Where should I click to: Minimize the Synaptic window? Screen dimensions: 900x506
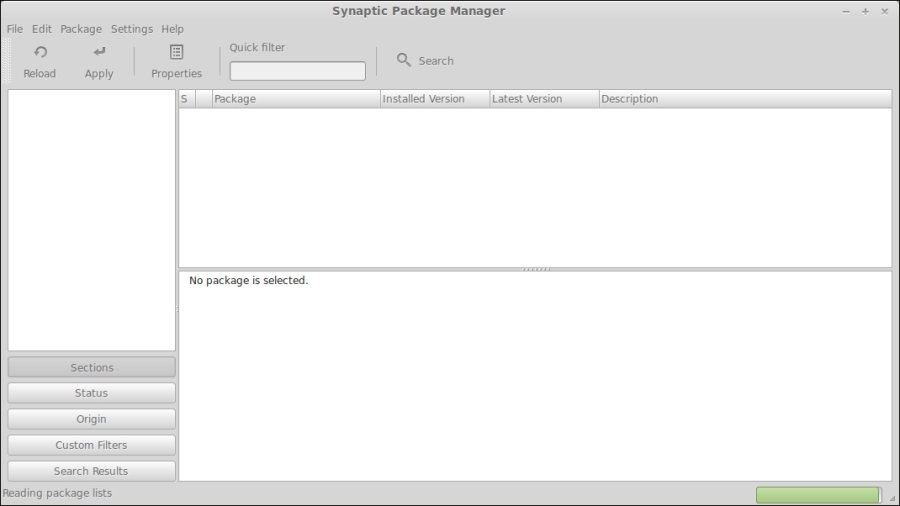[846, 11]
